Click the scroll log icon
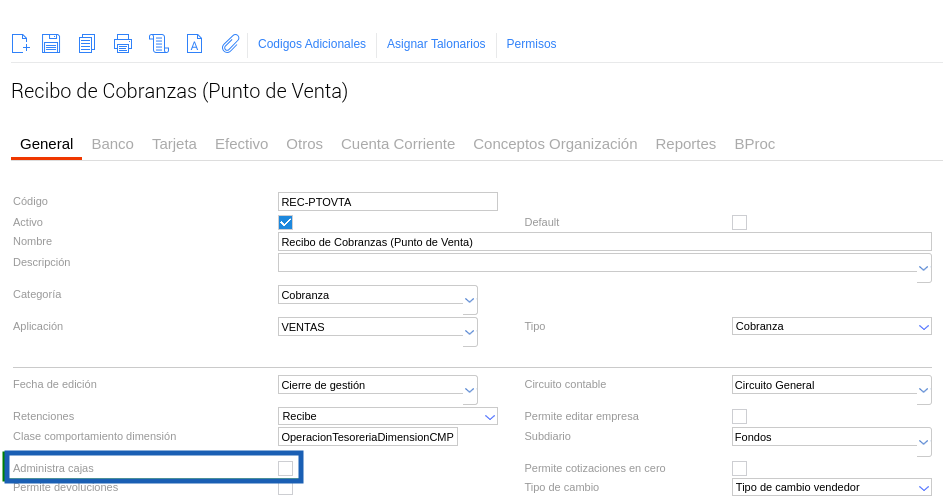This screenshot has width=943, height=502. click(159, 43)
